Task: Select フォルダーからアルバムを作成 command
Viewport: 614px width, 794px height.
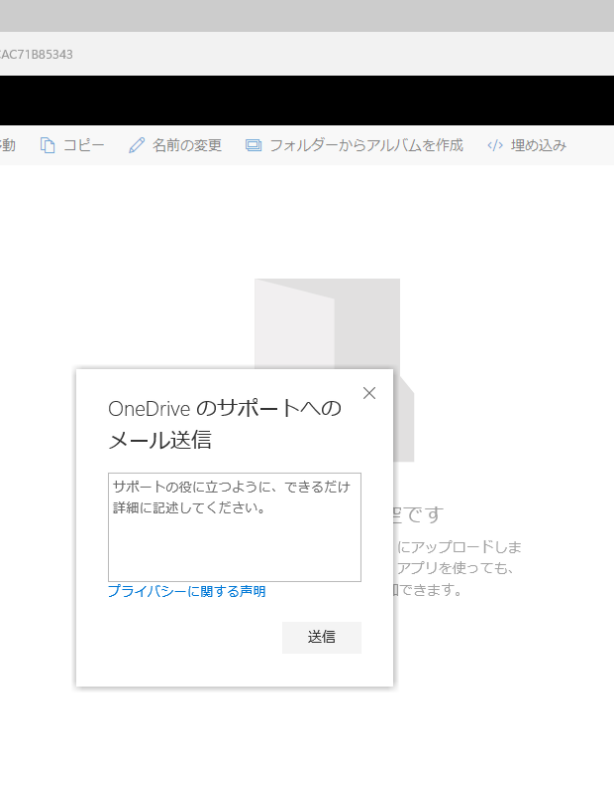Action: (x=366, y=145)
